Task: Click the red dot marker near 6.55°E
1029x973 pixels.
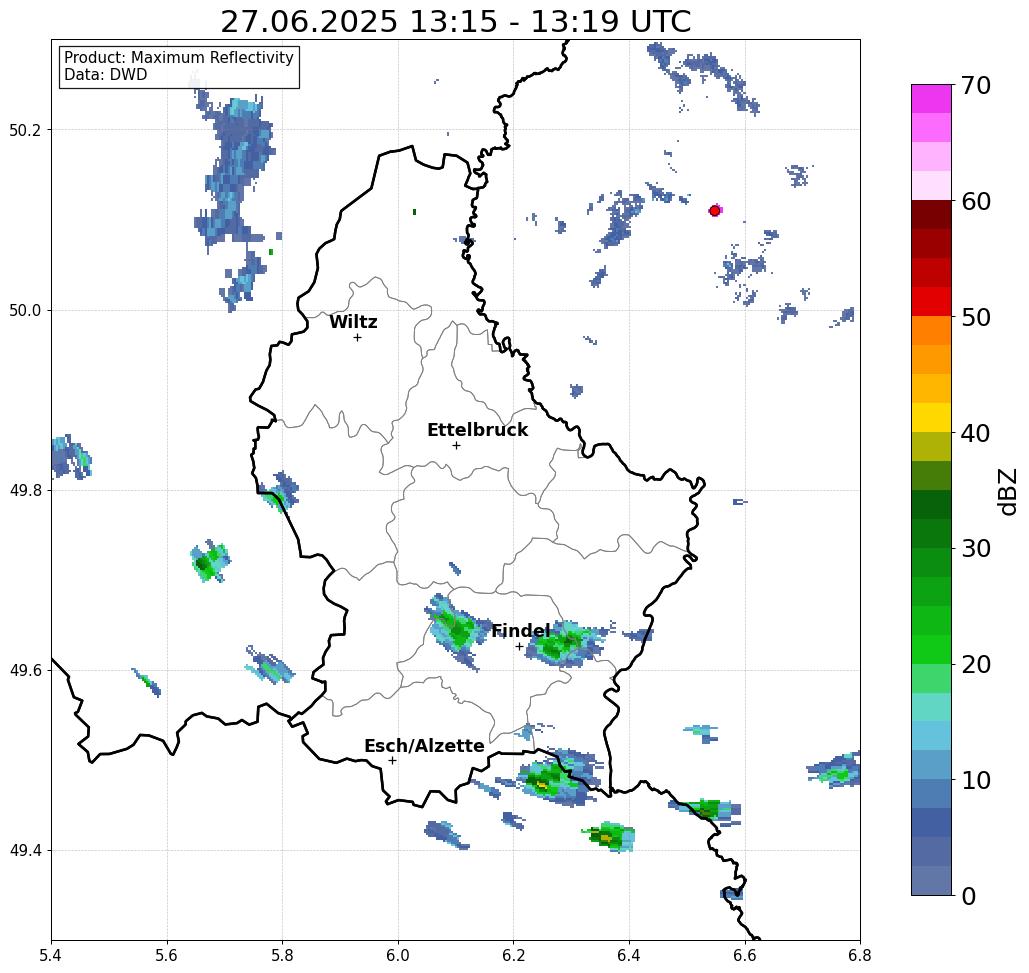Action: [715, 211]
